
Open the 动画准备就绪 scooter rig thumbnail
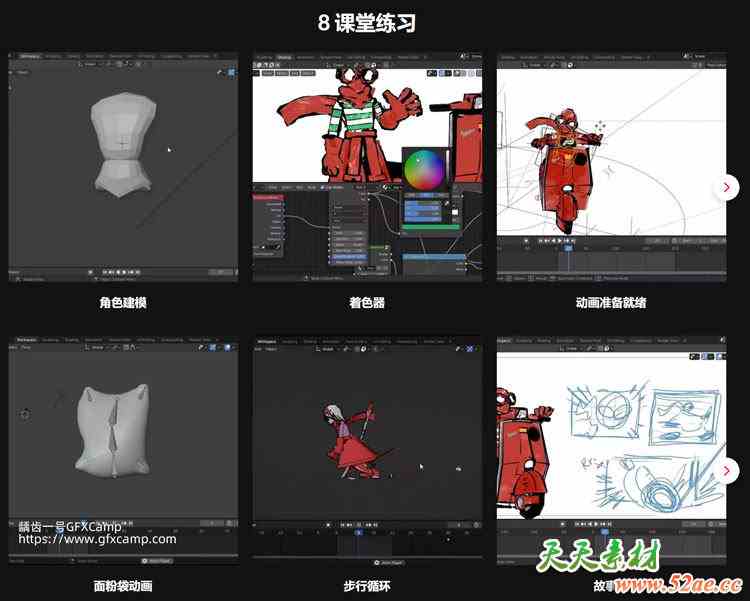click(611, 167)
